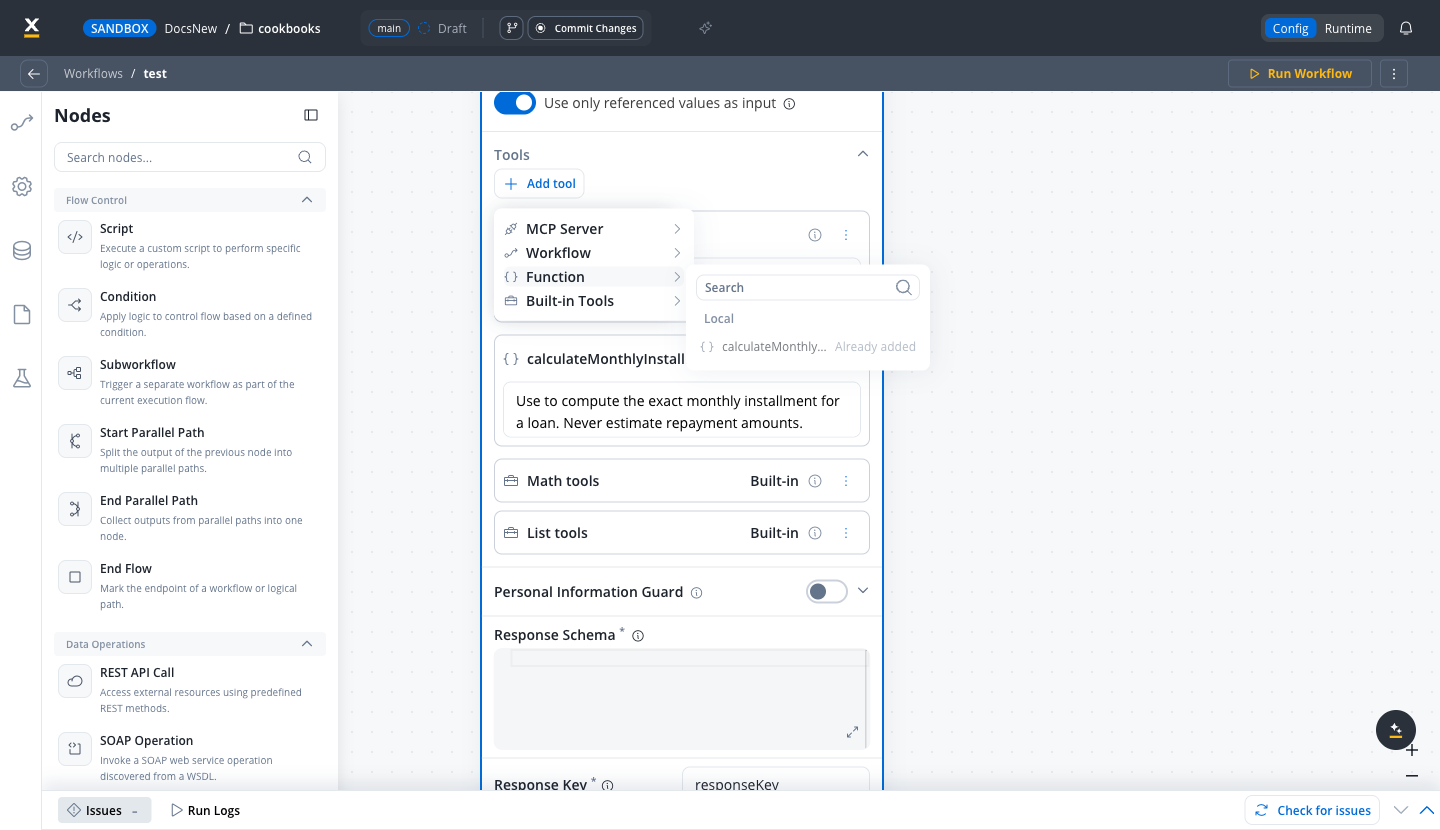Screen dimensions: 1440x830
Task: Open the workflows icon in left sidebar
Action: pos(22,124)
